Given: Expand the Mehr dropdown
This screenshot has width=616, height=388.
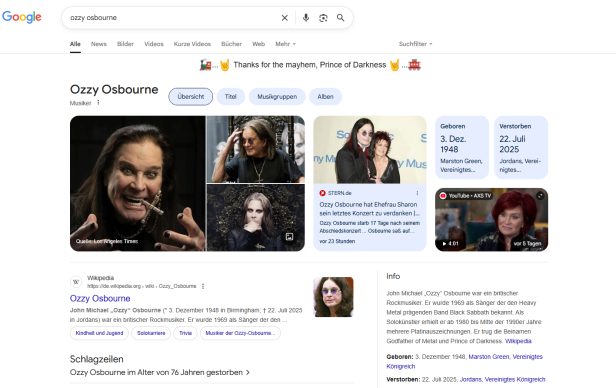Looking at the screenshot, I should [x=285, y=44].
